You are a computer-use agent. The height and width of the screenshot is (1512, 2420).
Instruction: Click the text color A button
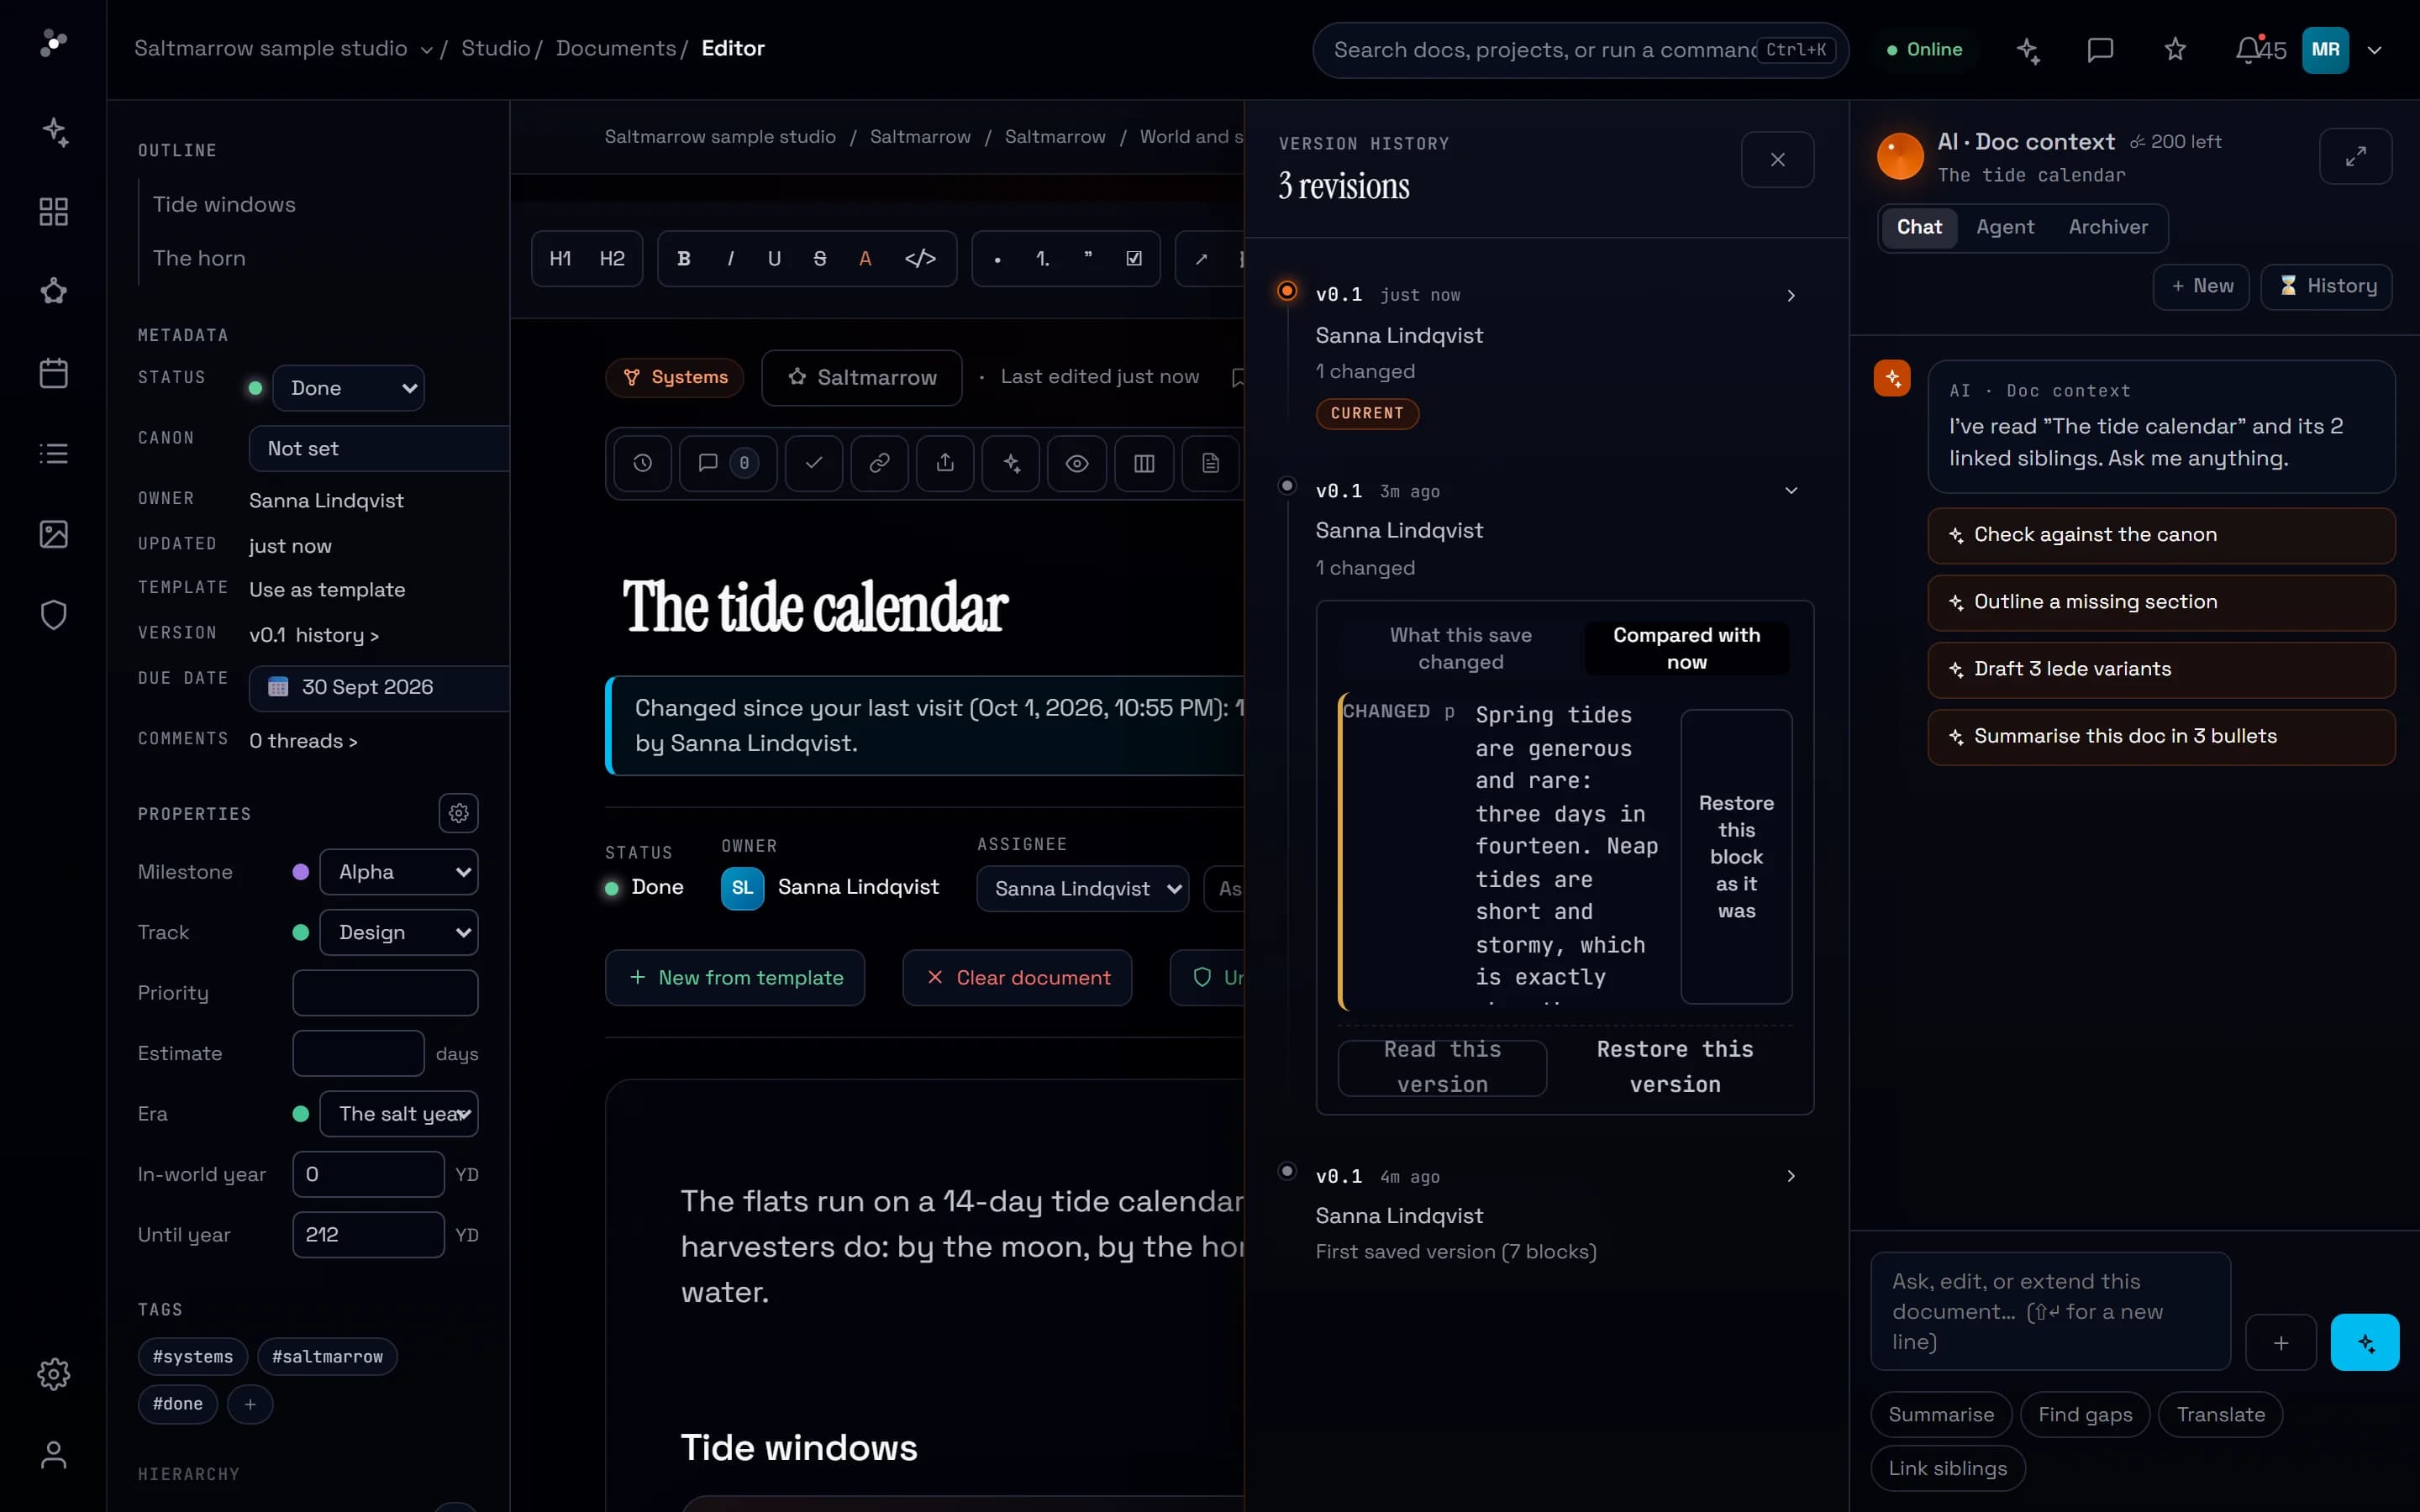point(865,259)
